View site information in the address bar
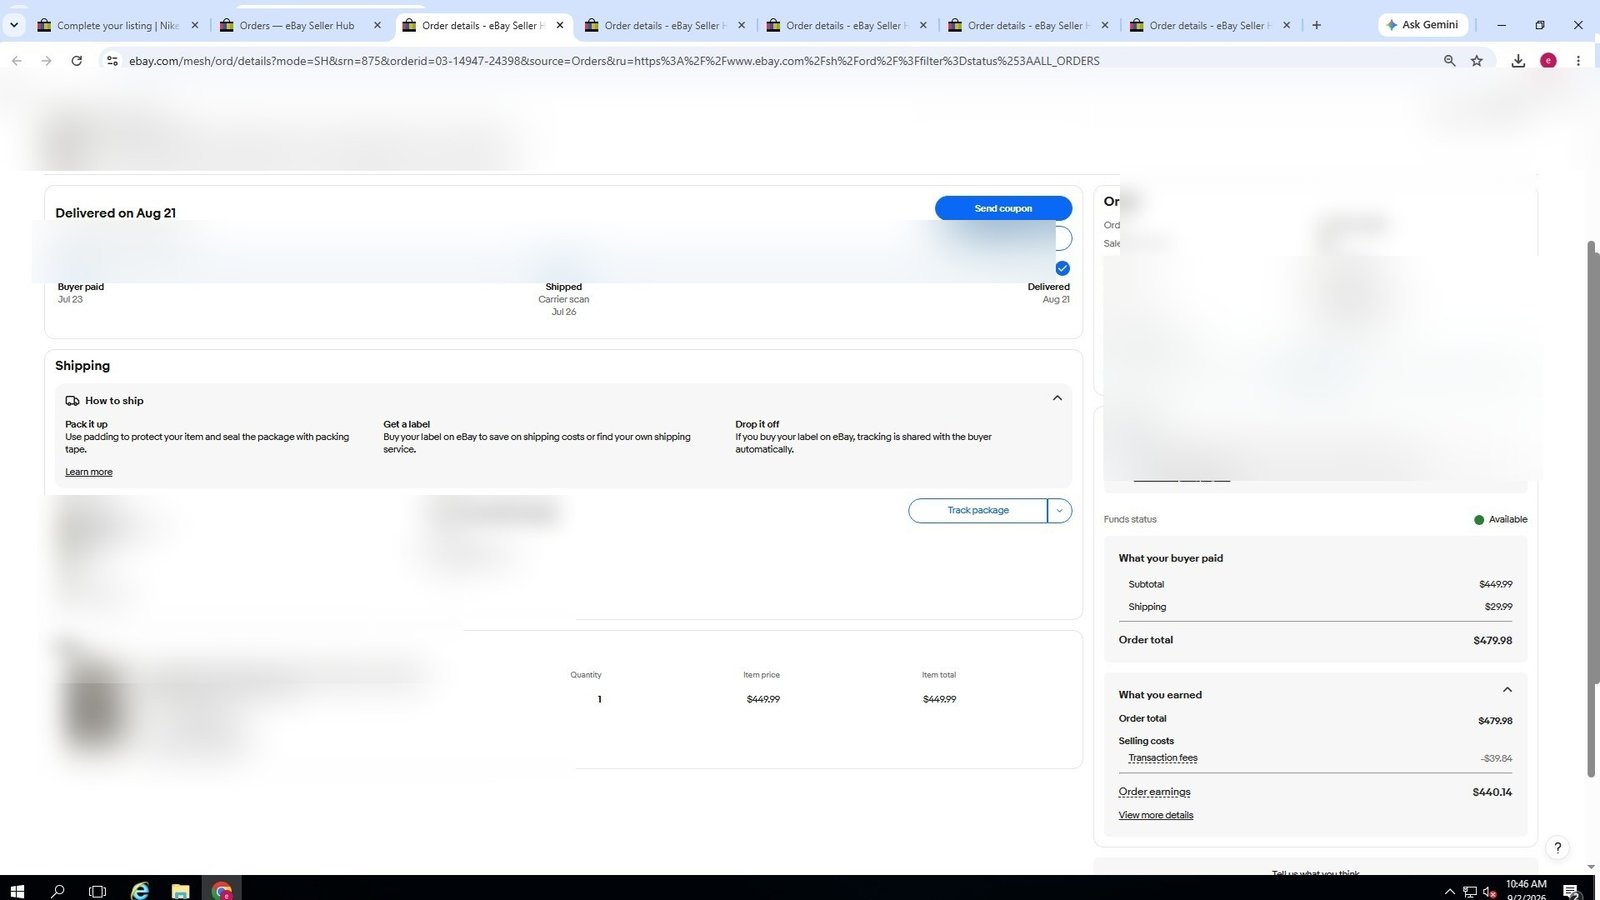Screen dimensions: 1600x900 pyautogui.click(x=112, y=61)
